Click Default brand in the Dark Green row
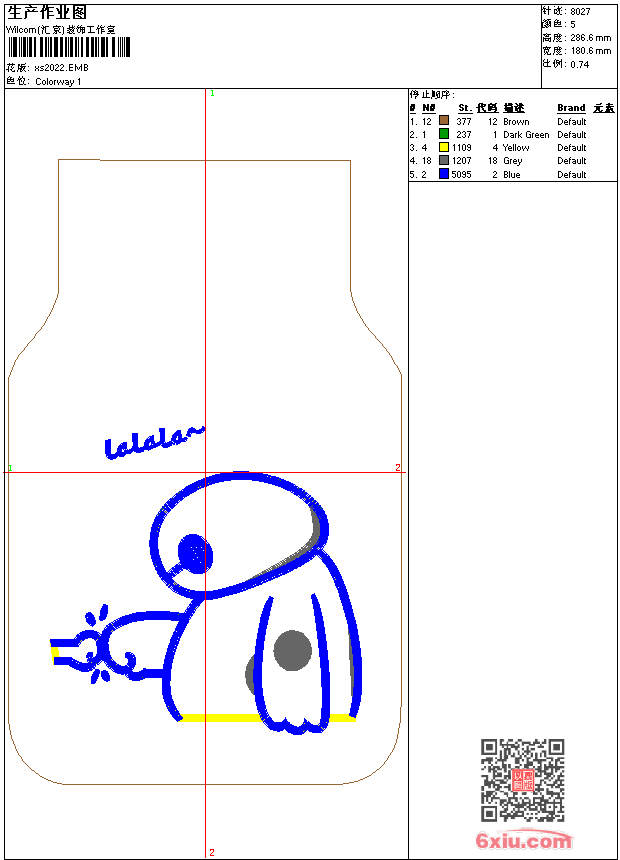The width and height of the screenshot is (620, 860). point(572,135)
